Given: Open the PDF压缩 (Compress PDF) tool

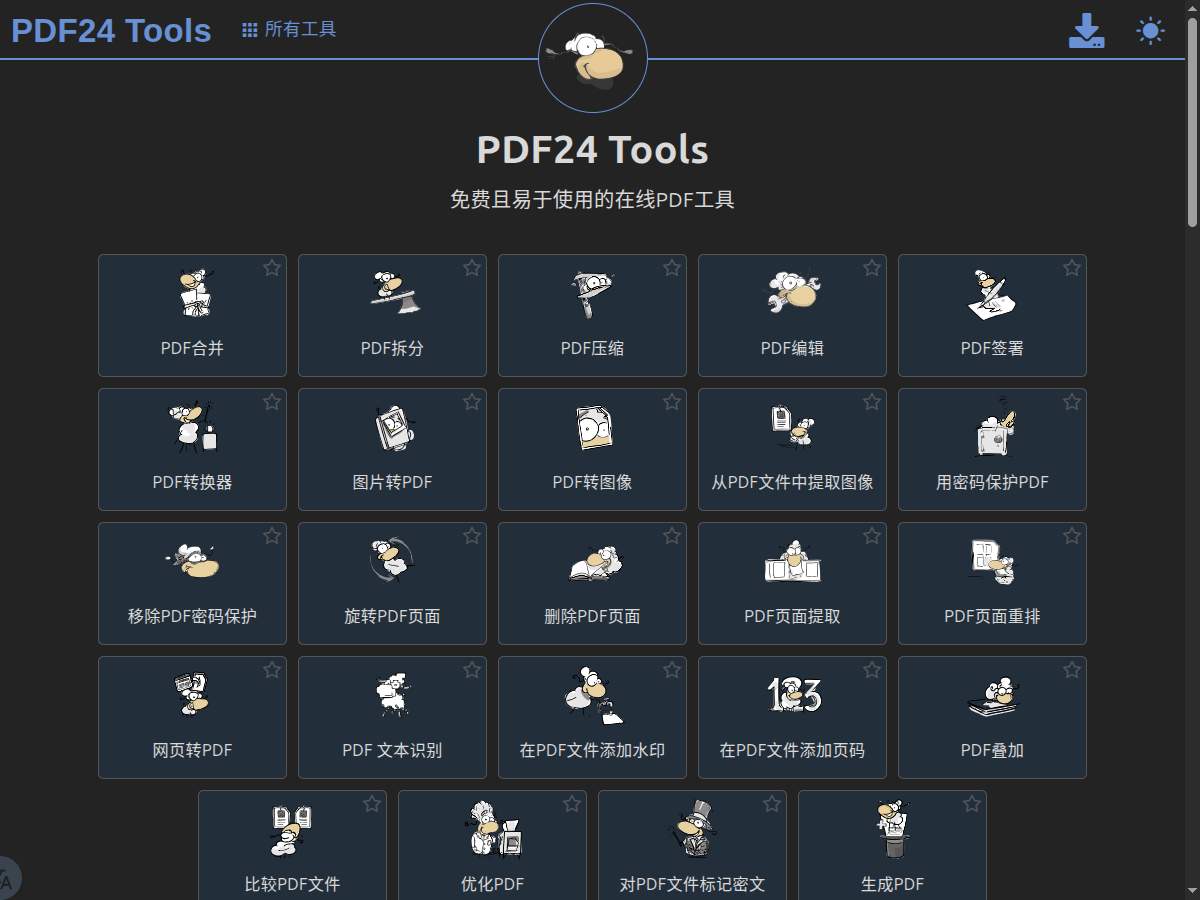Looking at the screenshot, I should [592, 315].
